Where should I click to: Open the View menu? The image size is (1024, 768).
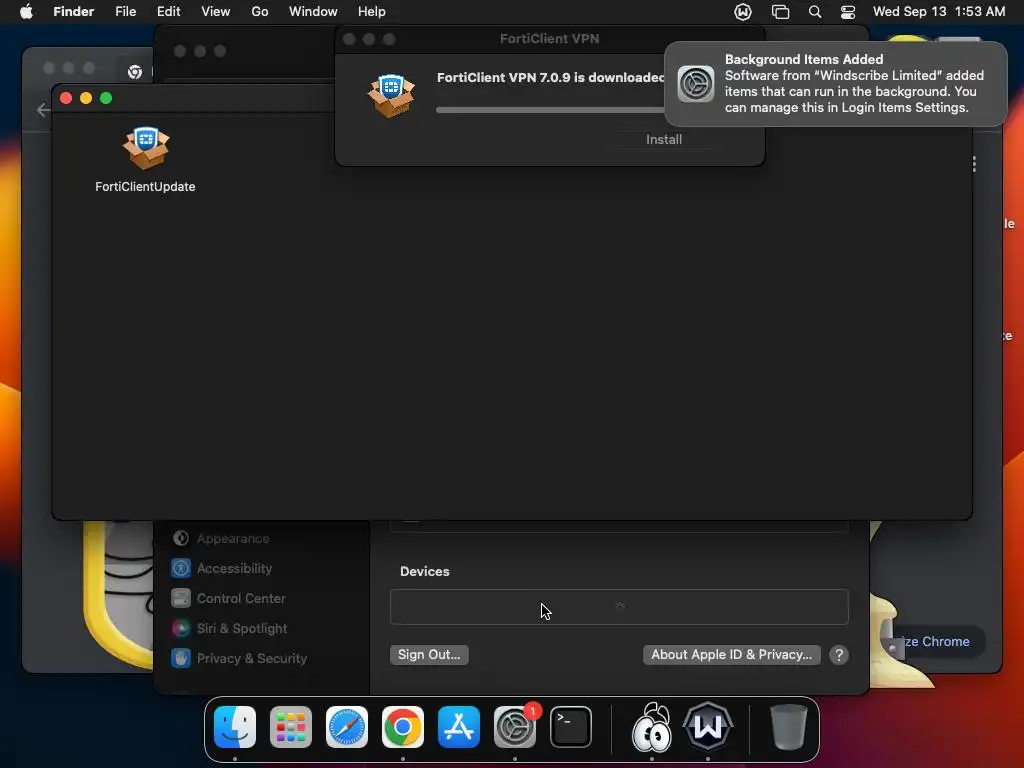tap(216, 12)
